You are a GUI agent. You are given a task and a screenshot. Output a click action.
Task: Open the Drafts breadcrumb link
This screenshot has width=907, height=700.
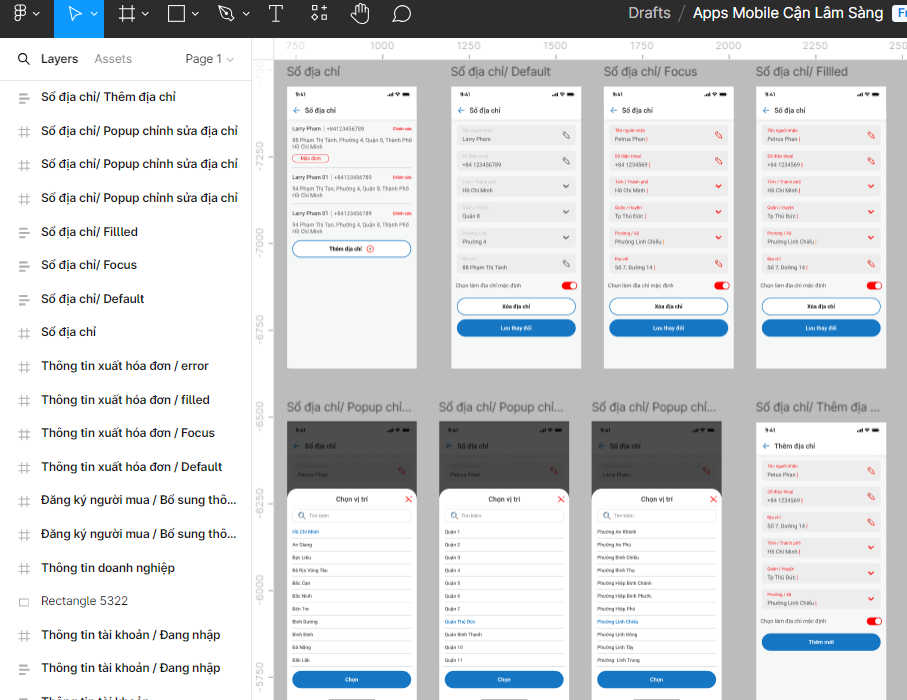click(649, 13)
